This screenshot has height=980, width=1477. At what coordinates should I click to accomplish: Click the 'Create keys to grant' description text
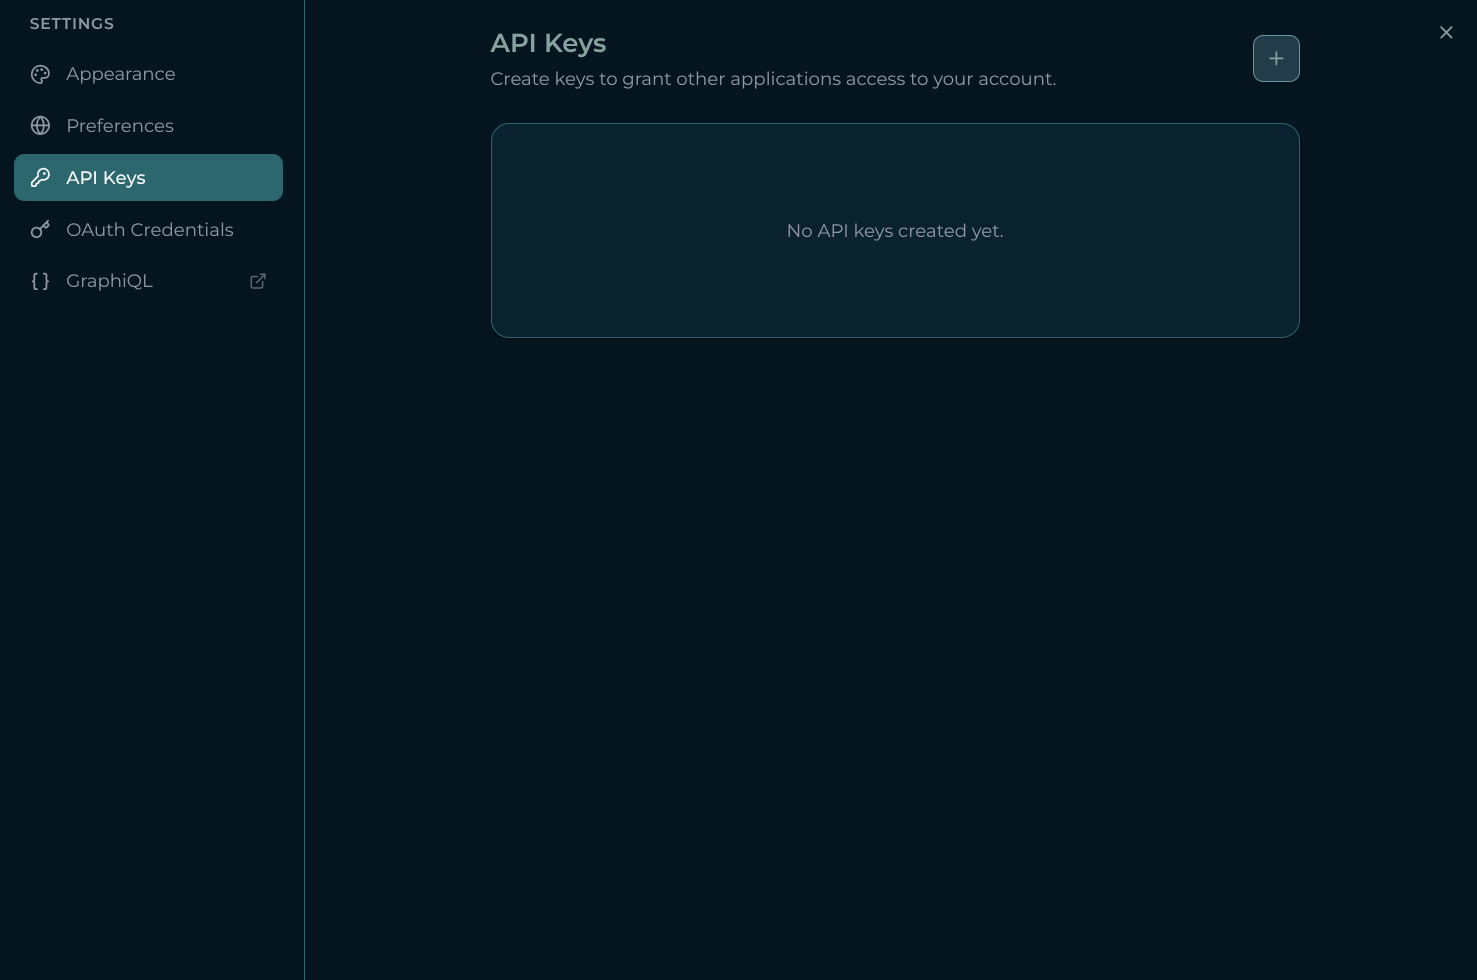pyautogui.click(x=773, y=79)
